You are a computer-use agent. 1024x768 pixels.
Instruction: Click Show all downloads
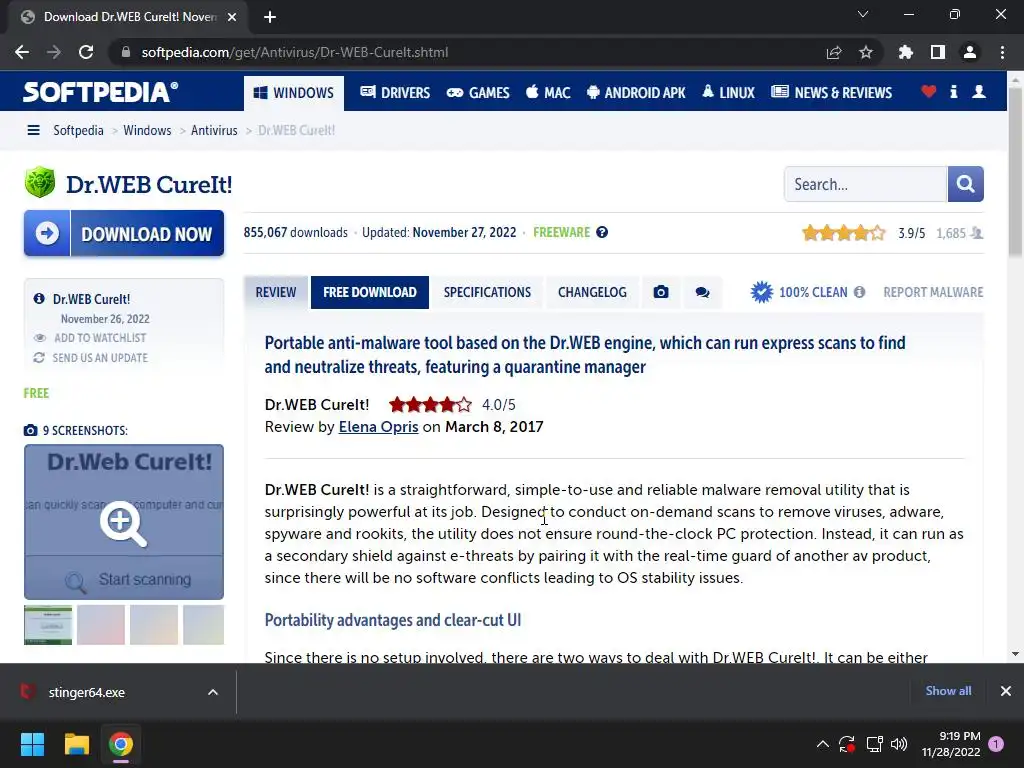coord(948,691)
